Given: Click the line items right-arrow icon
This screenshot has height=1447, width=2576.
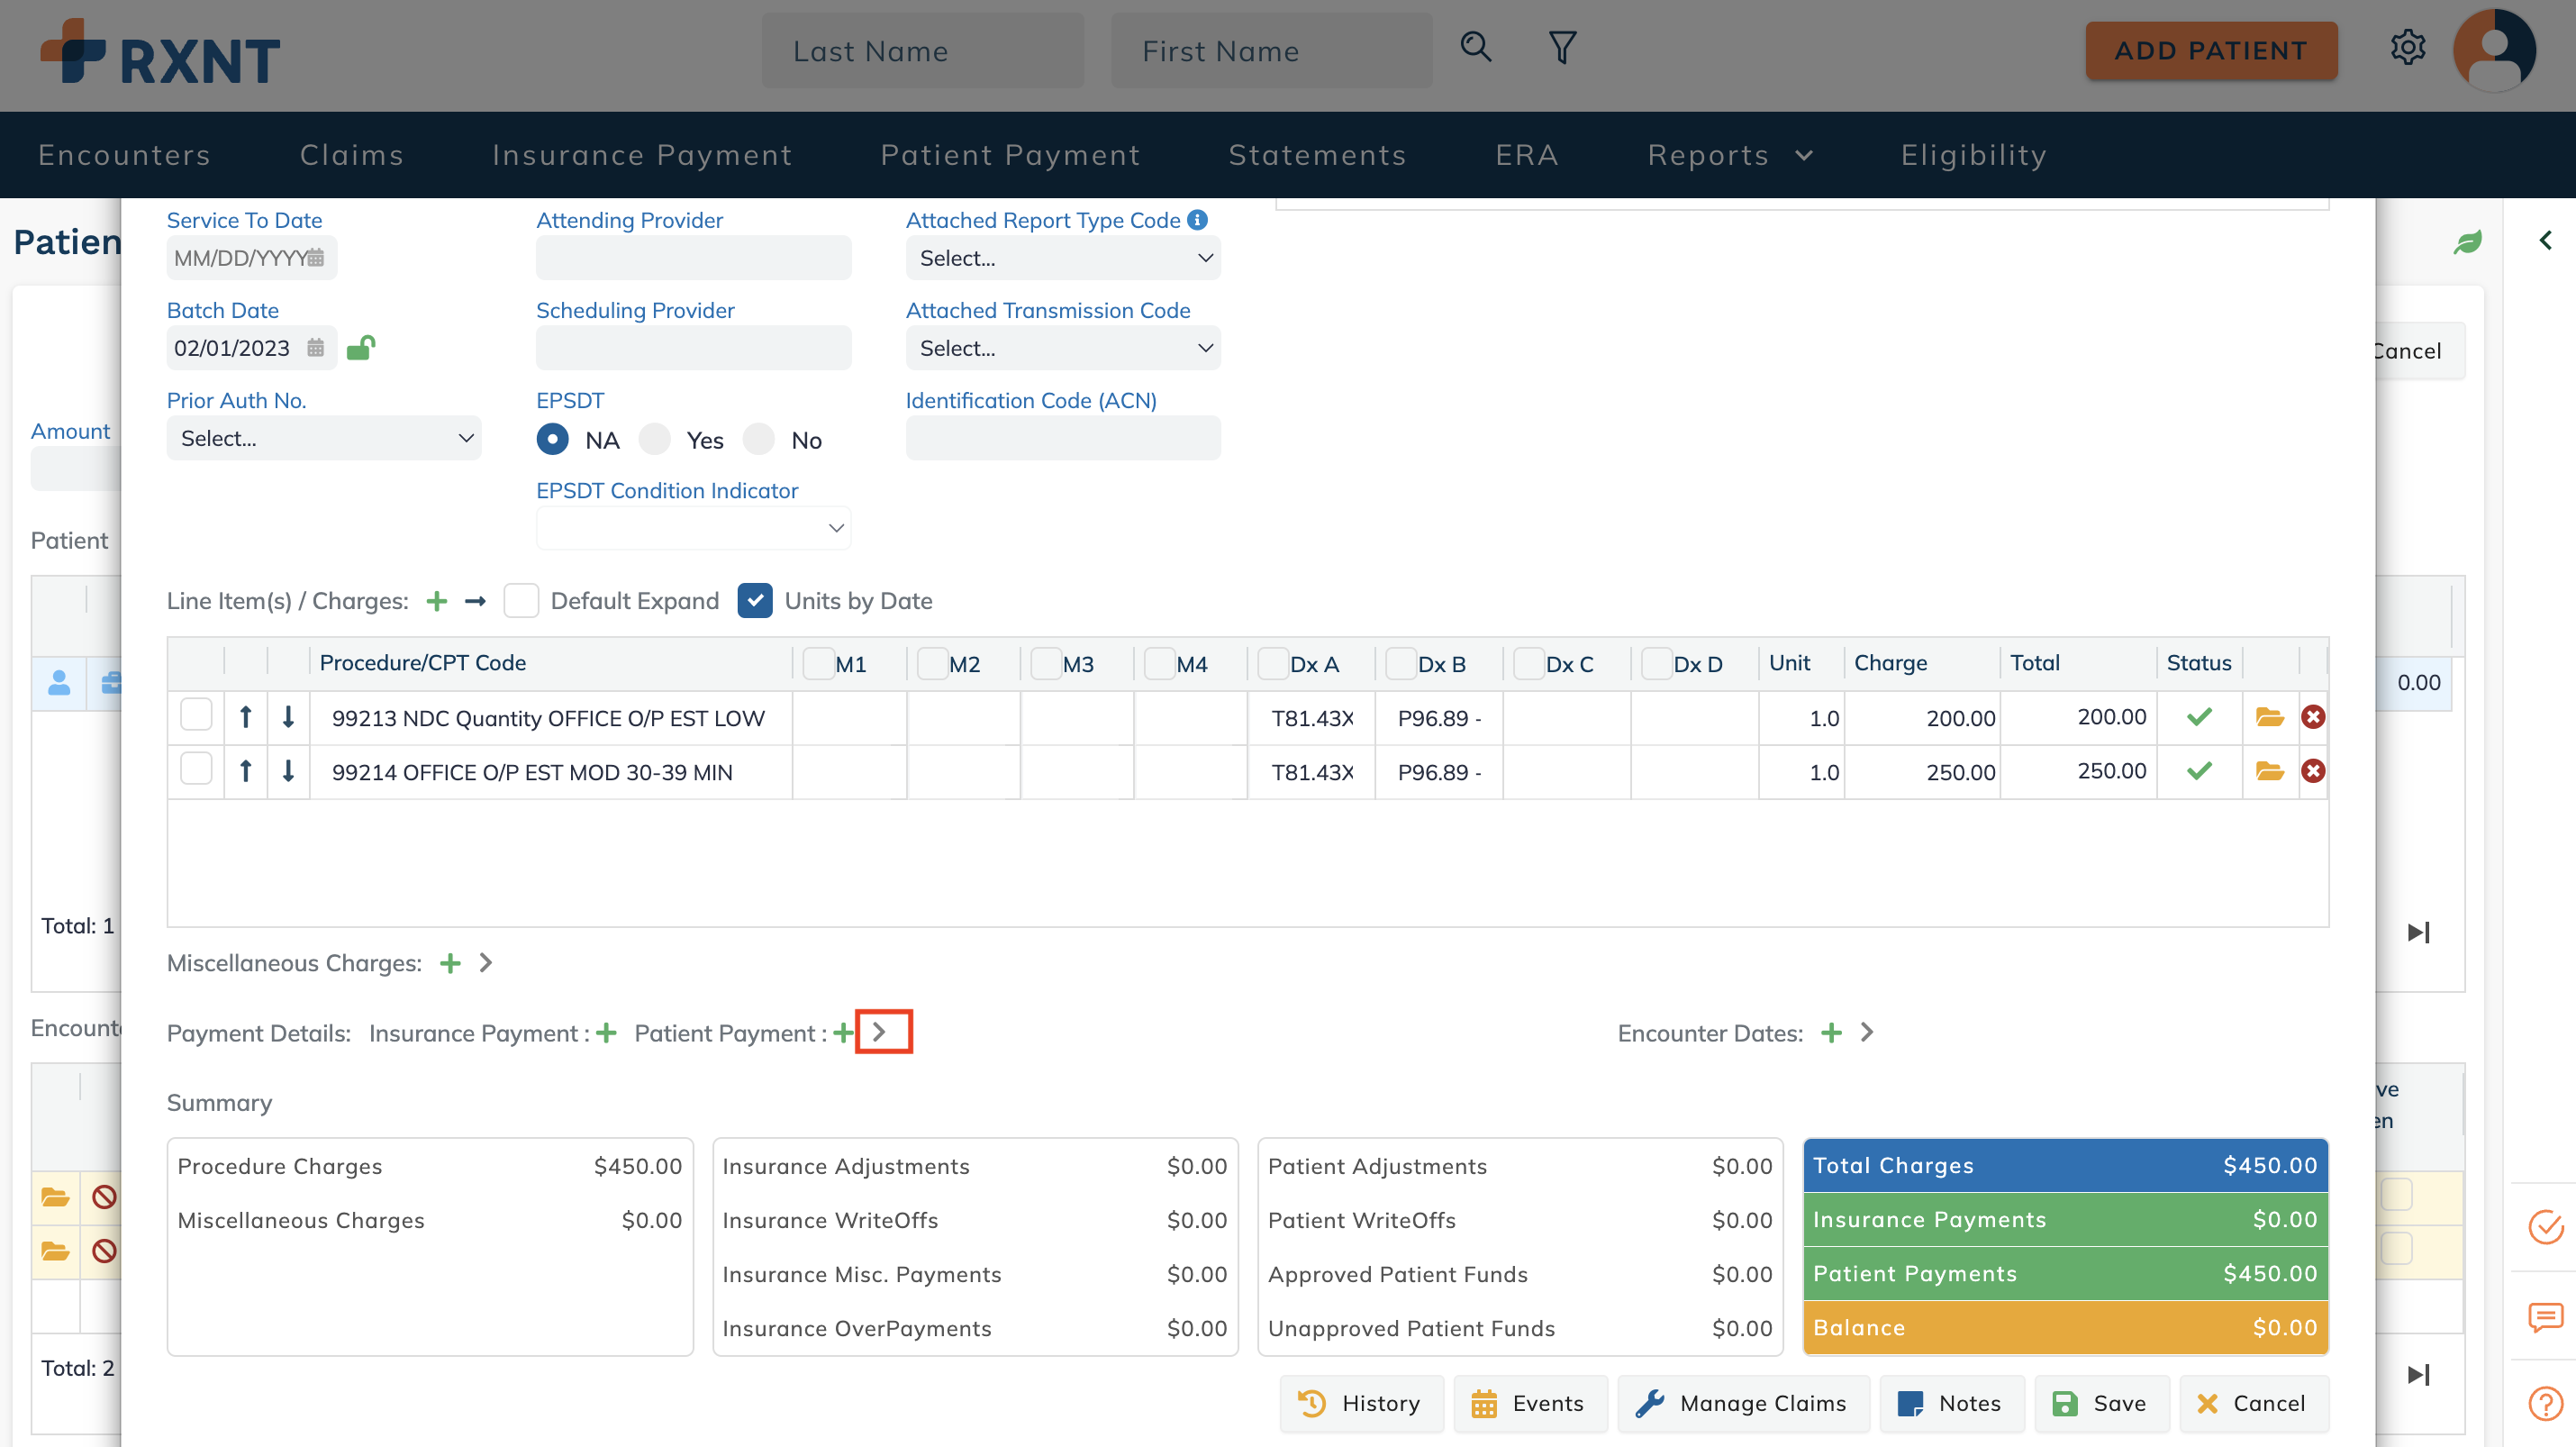Looking at the screenshot, I should coord(475,601).
